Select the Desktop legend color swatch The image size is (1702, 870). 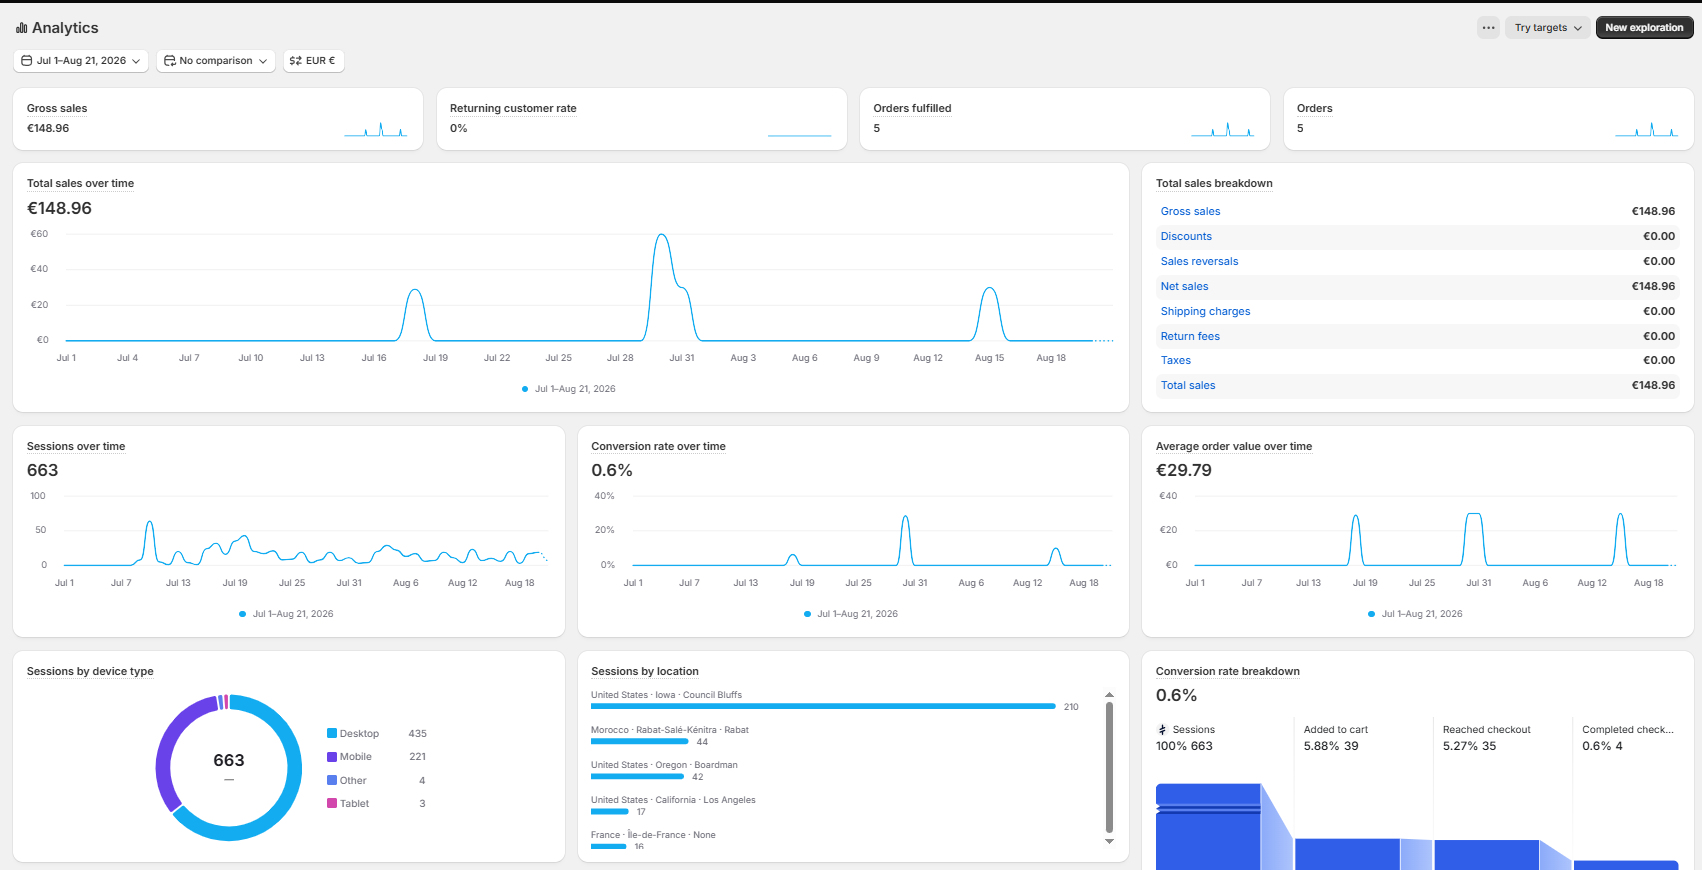click(332, 734)
